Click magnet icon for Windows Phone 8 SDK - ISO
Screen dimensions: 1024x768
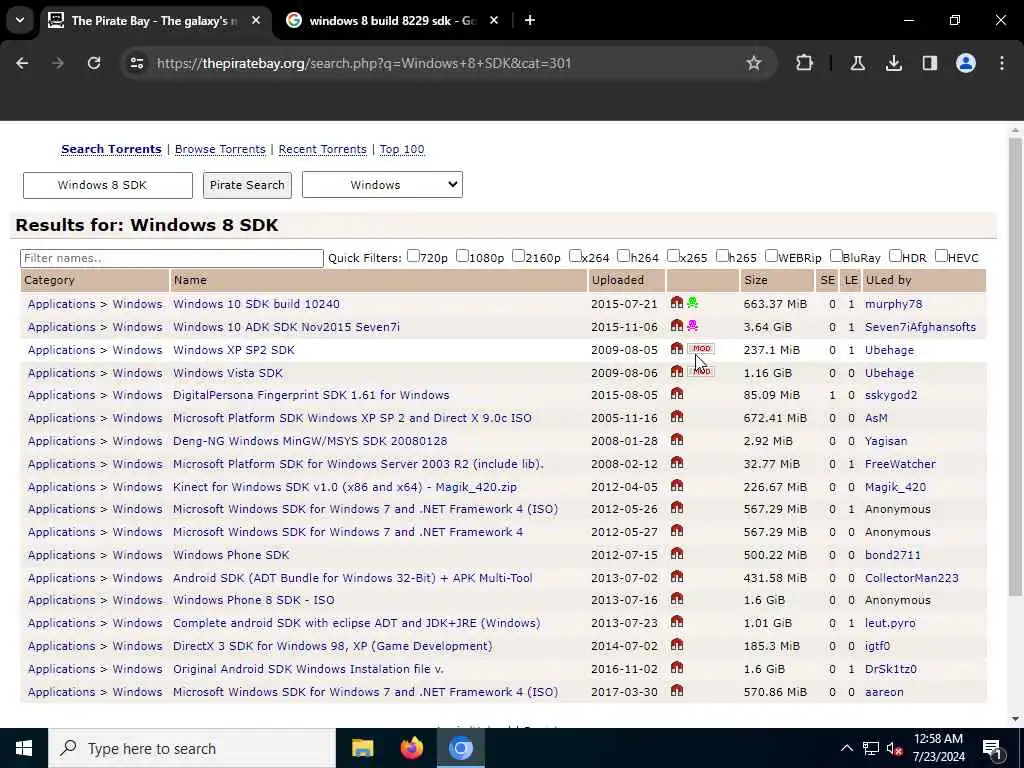click(x=677, y=599)
